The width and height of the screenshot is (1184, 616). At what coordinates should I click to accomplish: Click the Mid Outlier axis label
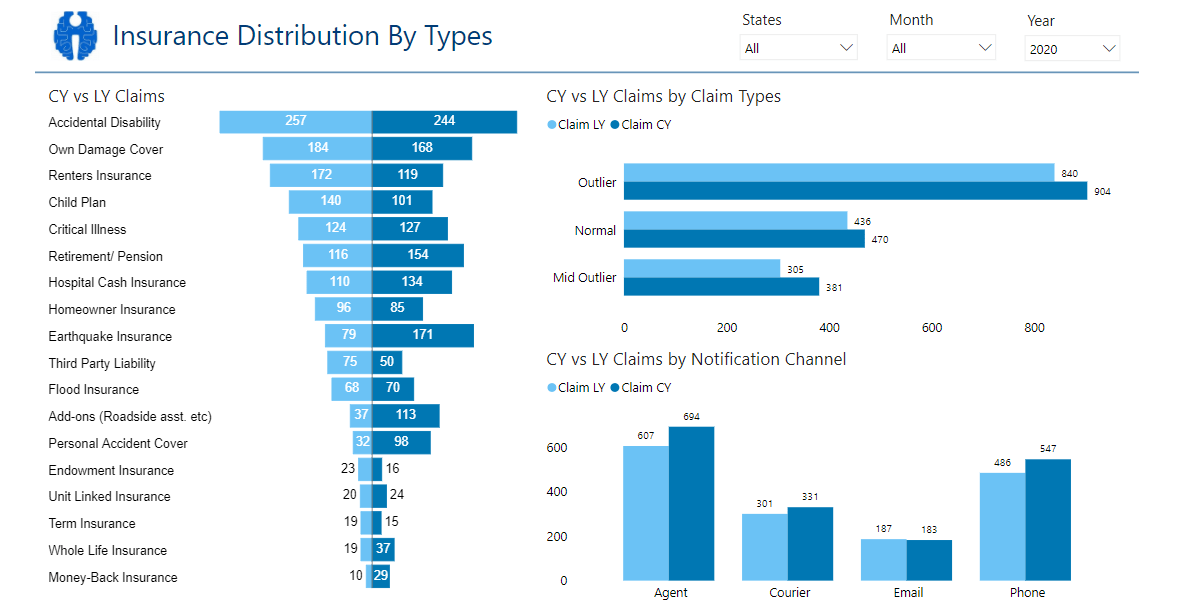(x=584, y=277)
